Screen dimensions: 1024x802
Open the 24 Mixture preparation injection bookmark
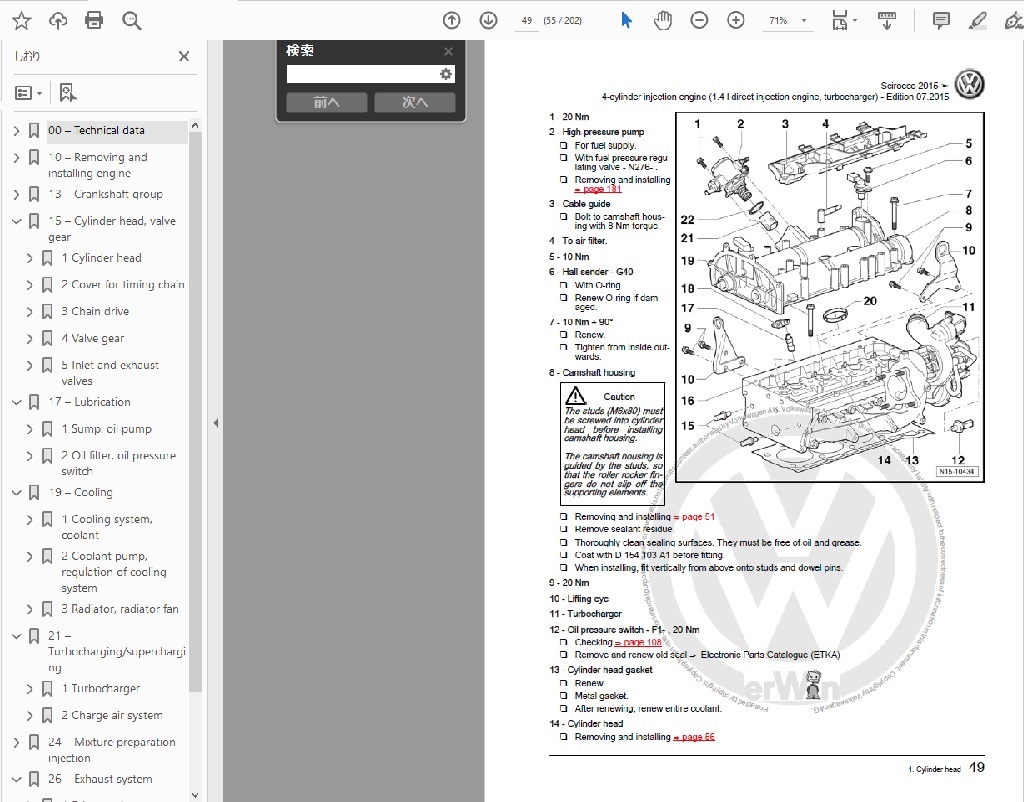(x=112, y=750)
